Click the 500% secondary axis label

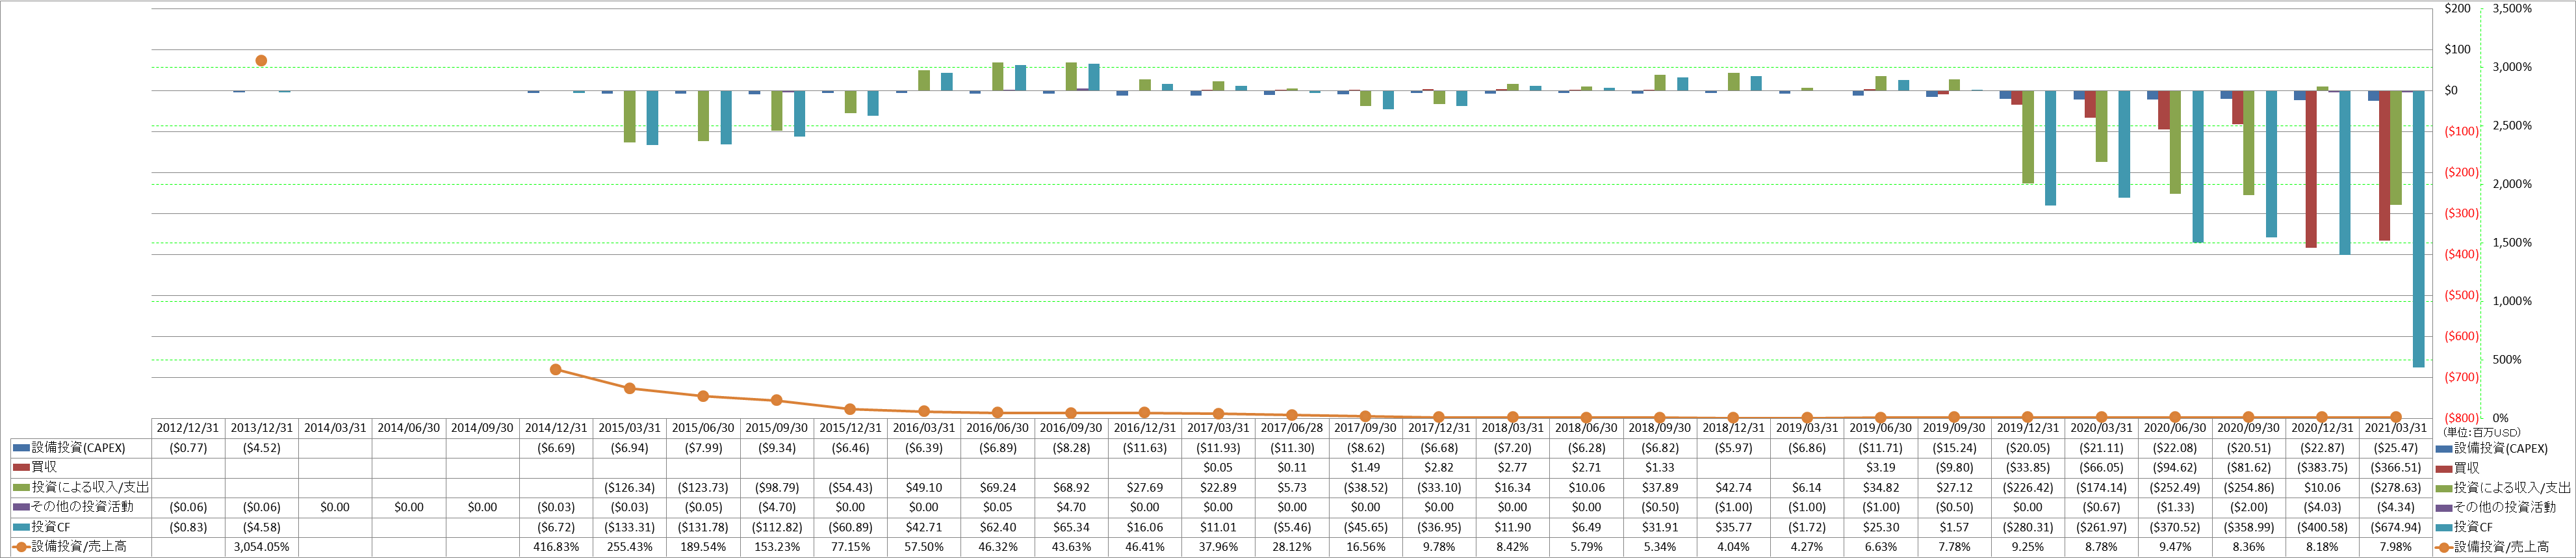point(2507,360)
